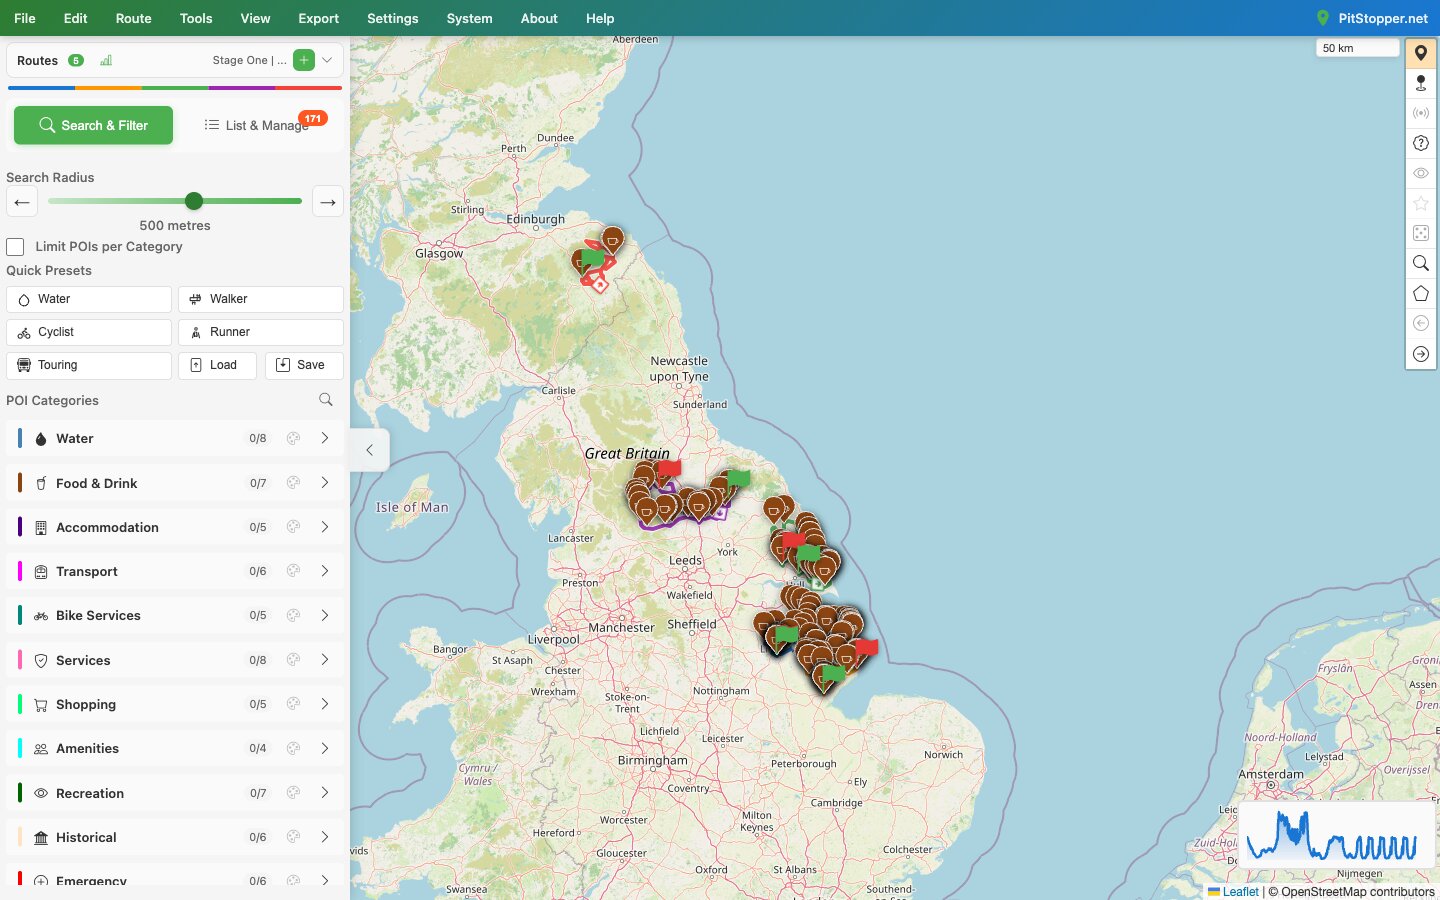Viewport: 1440px width, 900px height.
Task: Search POI categories with magnifier icon
Action: pos(326,399)
